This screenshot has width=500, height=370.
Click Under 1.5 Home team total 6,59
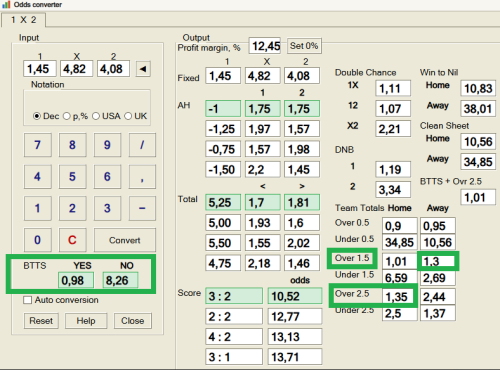400,278
